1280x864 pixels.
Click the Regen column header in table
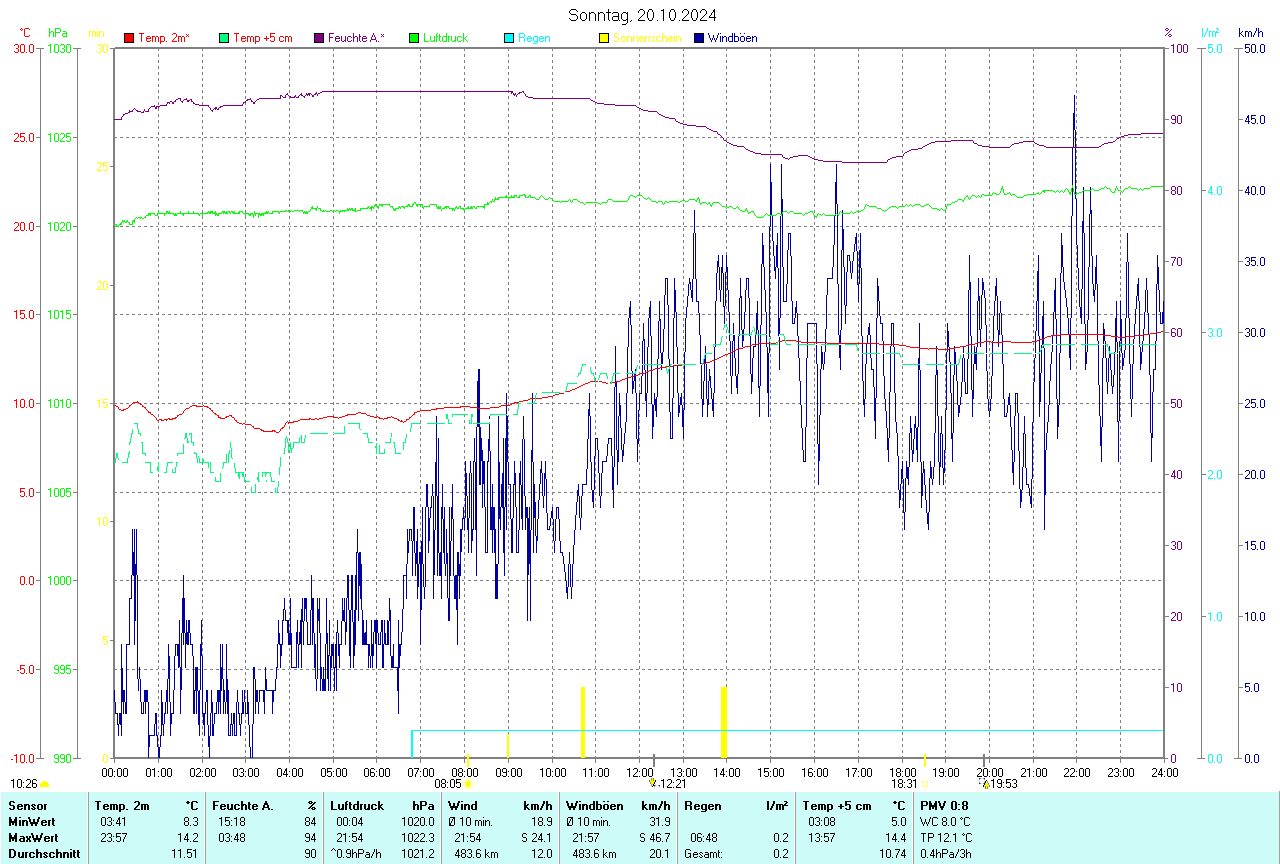(x=702, y=806)
